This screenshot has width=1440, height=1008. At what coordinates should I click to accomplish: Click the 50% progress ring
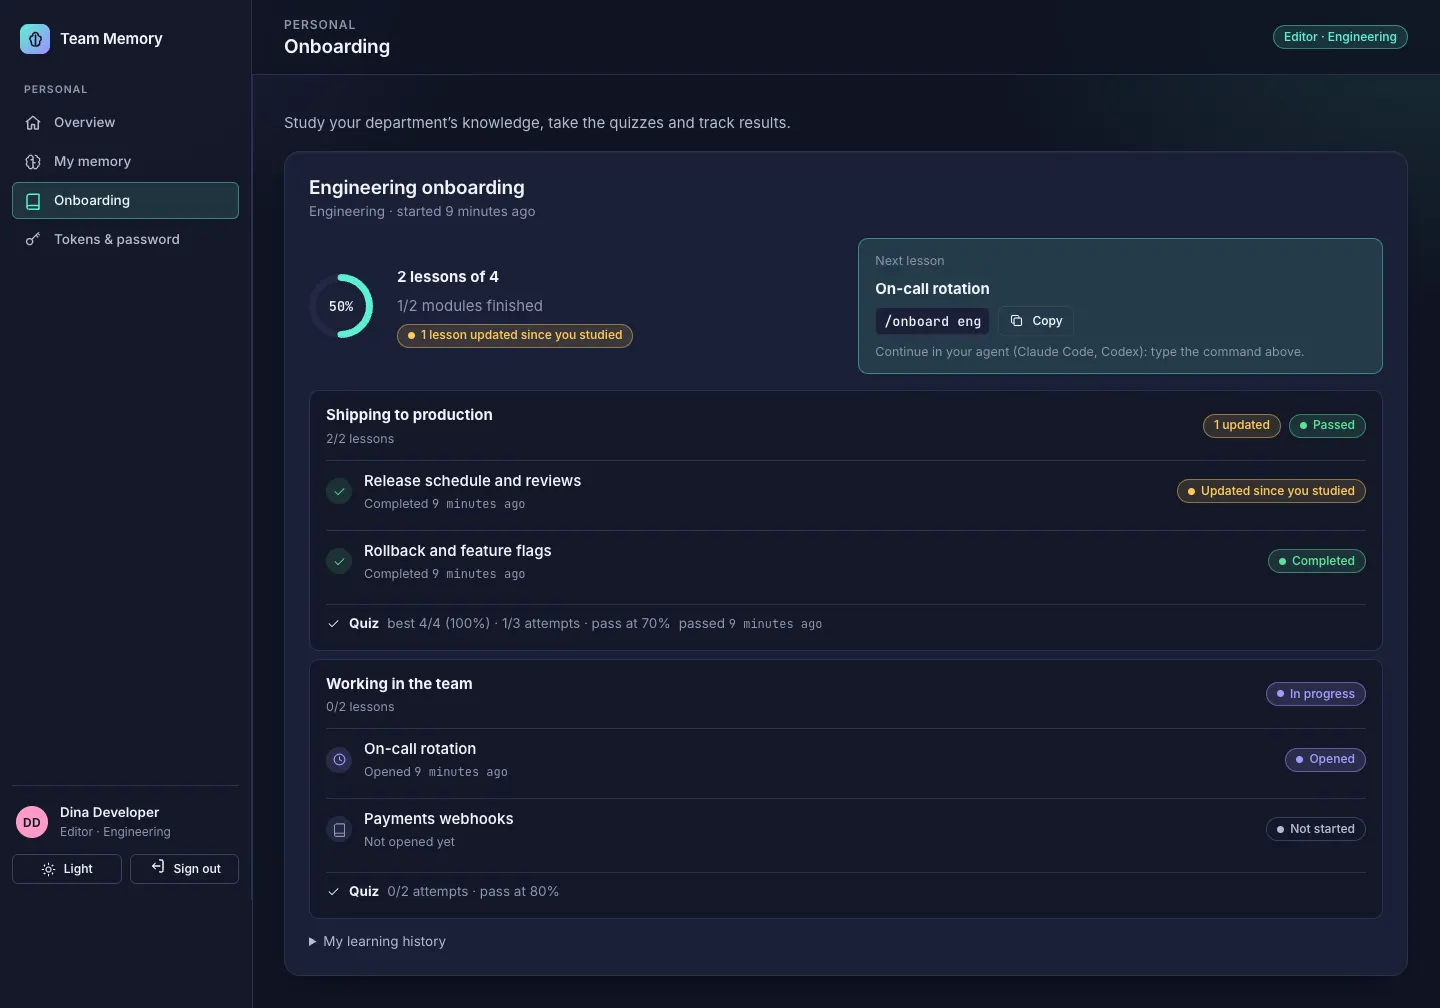(x=341, y=306)
